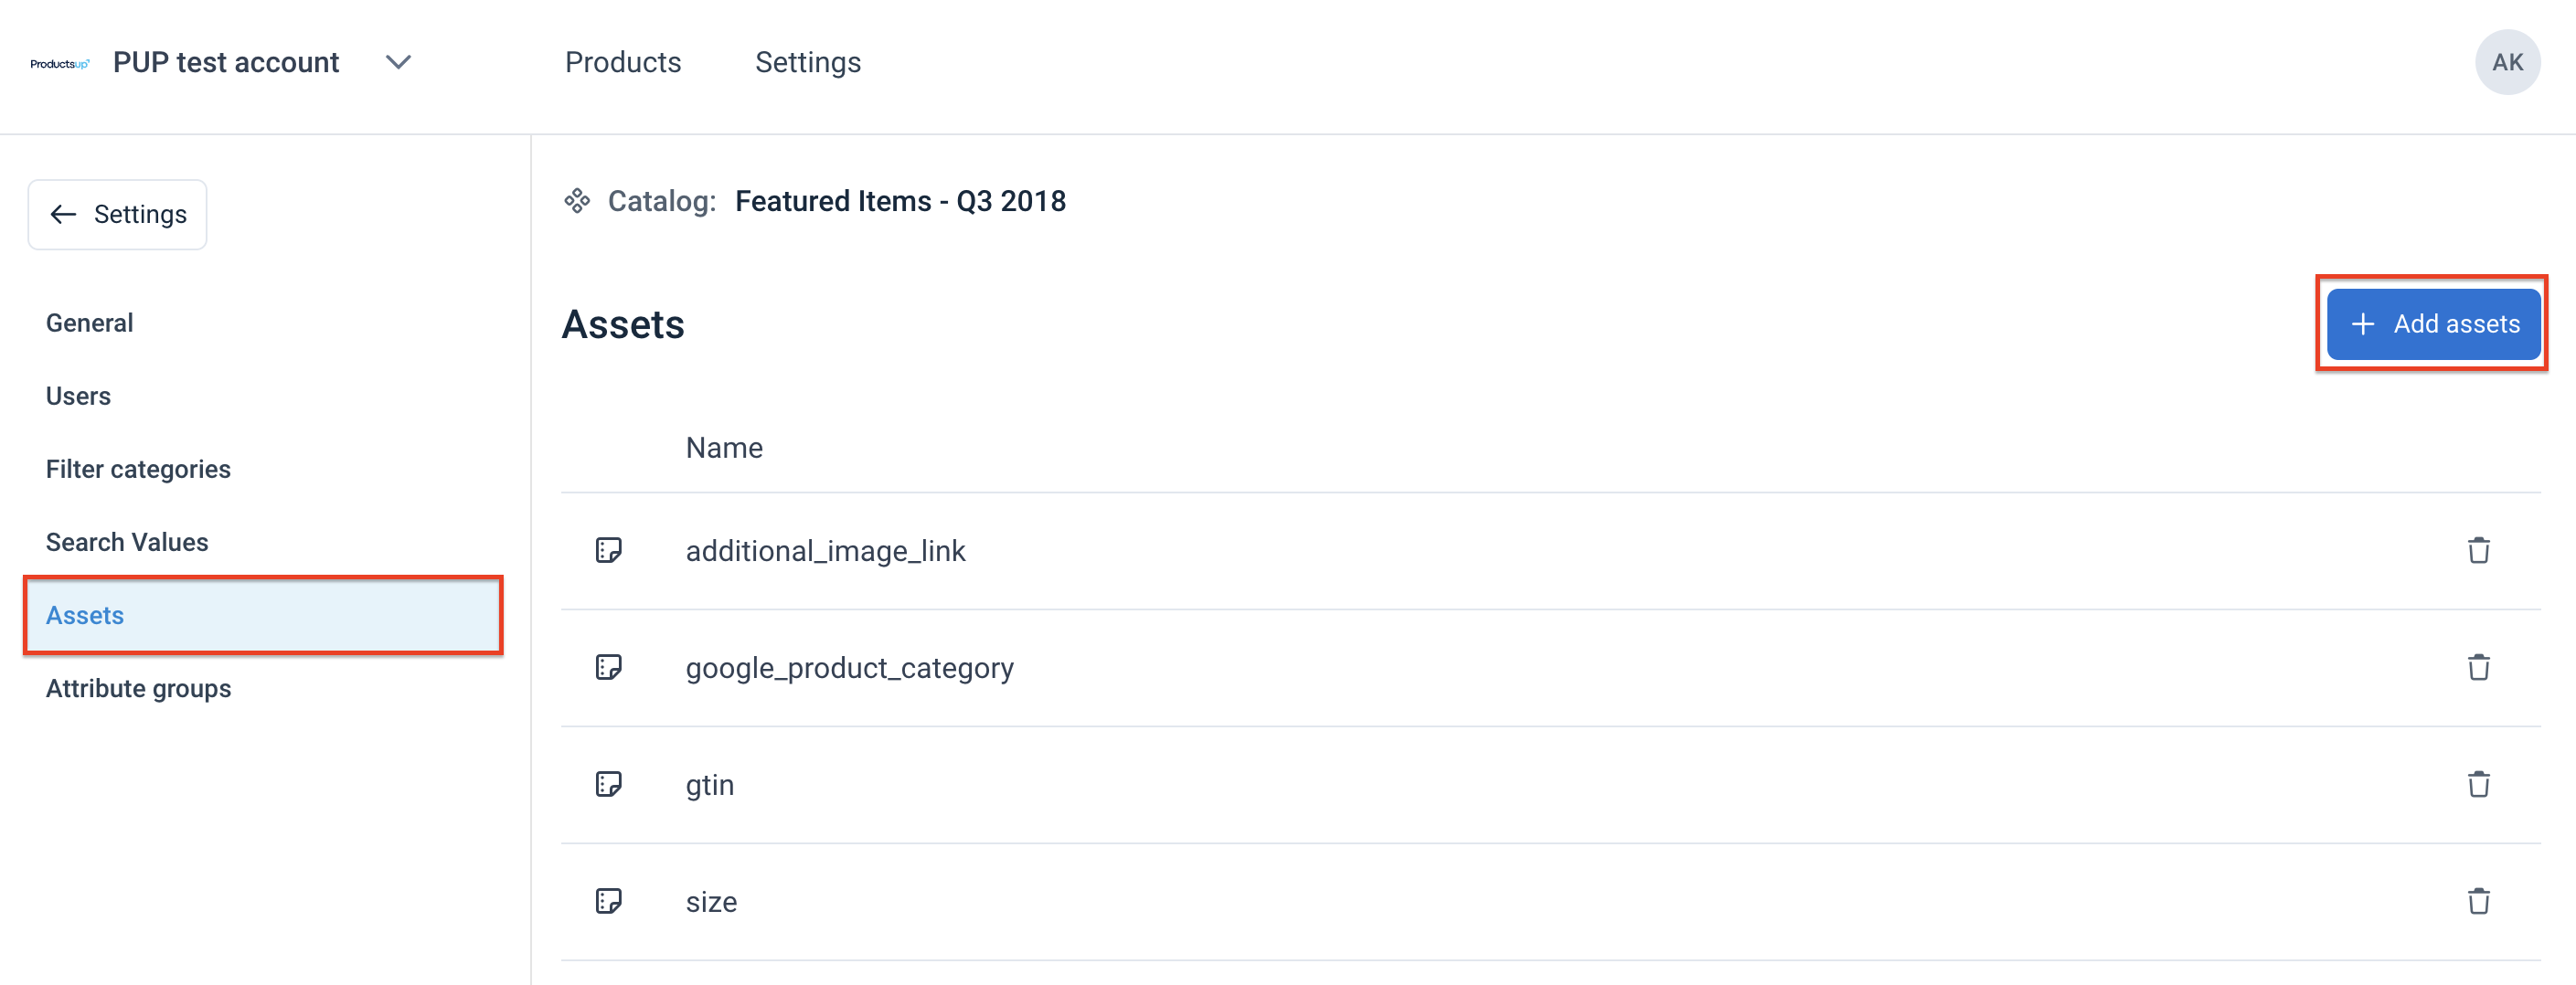The width and height of the screenshot is (2576, 985).
Task: Click the catalog icon beside Featured Items
Action: click(x=578, y=200)
